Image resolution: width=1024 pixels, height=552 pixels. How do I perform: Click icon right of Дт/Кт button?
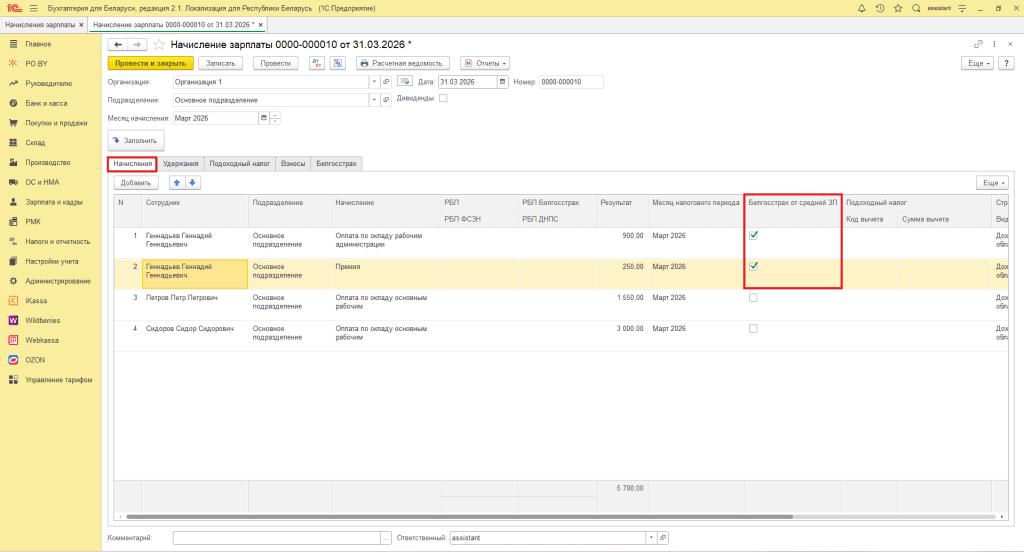tap(338, 63)
